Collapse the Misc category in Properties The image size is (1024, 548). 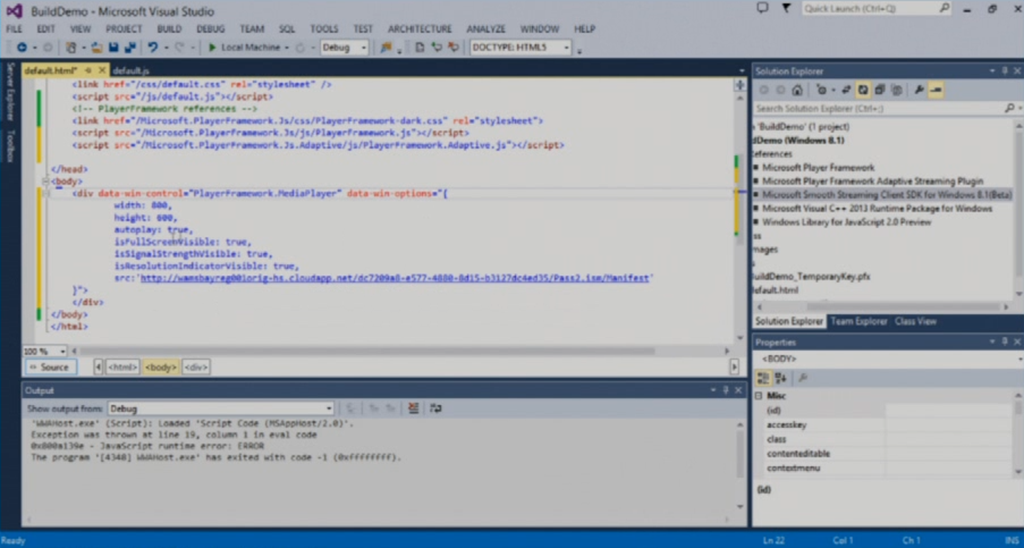pos(758,396)
